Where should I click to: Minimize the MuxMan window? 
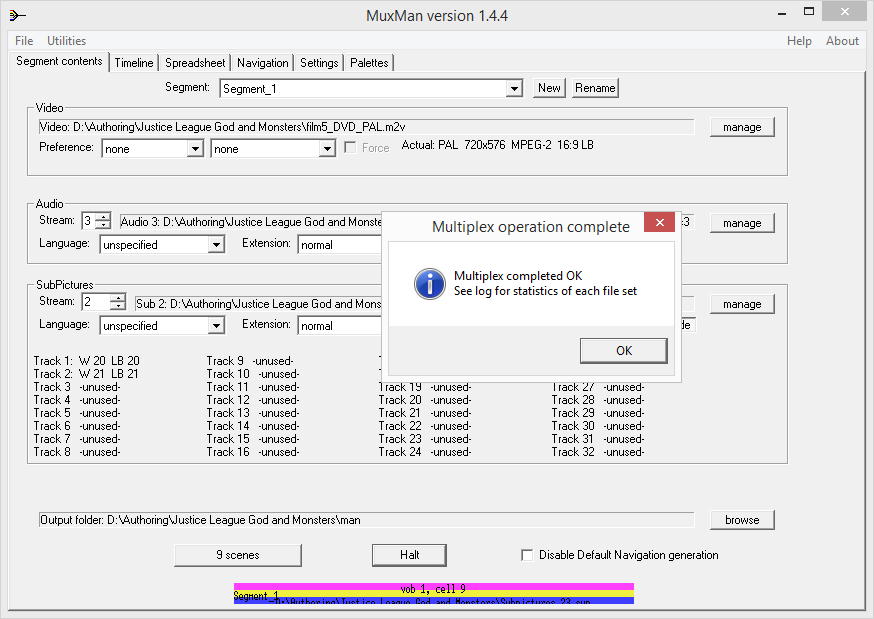pyautogui.click(x=782, y=12)
